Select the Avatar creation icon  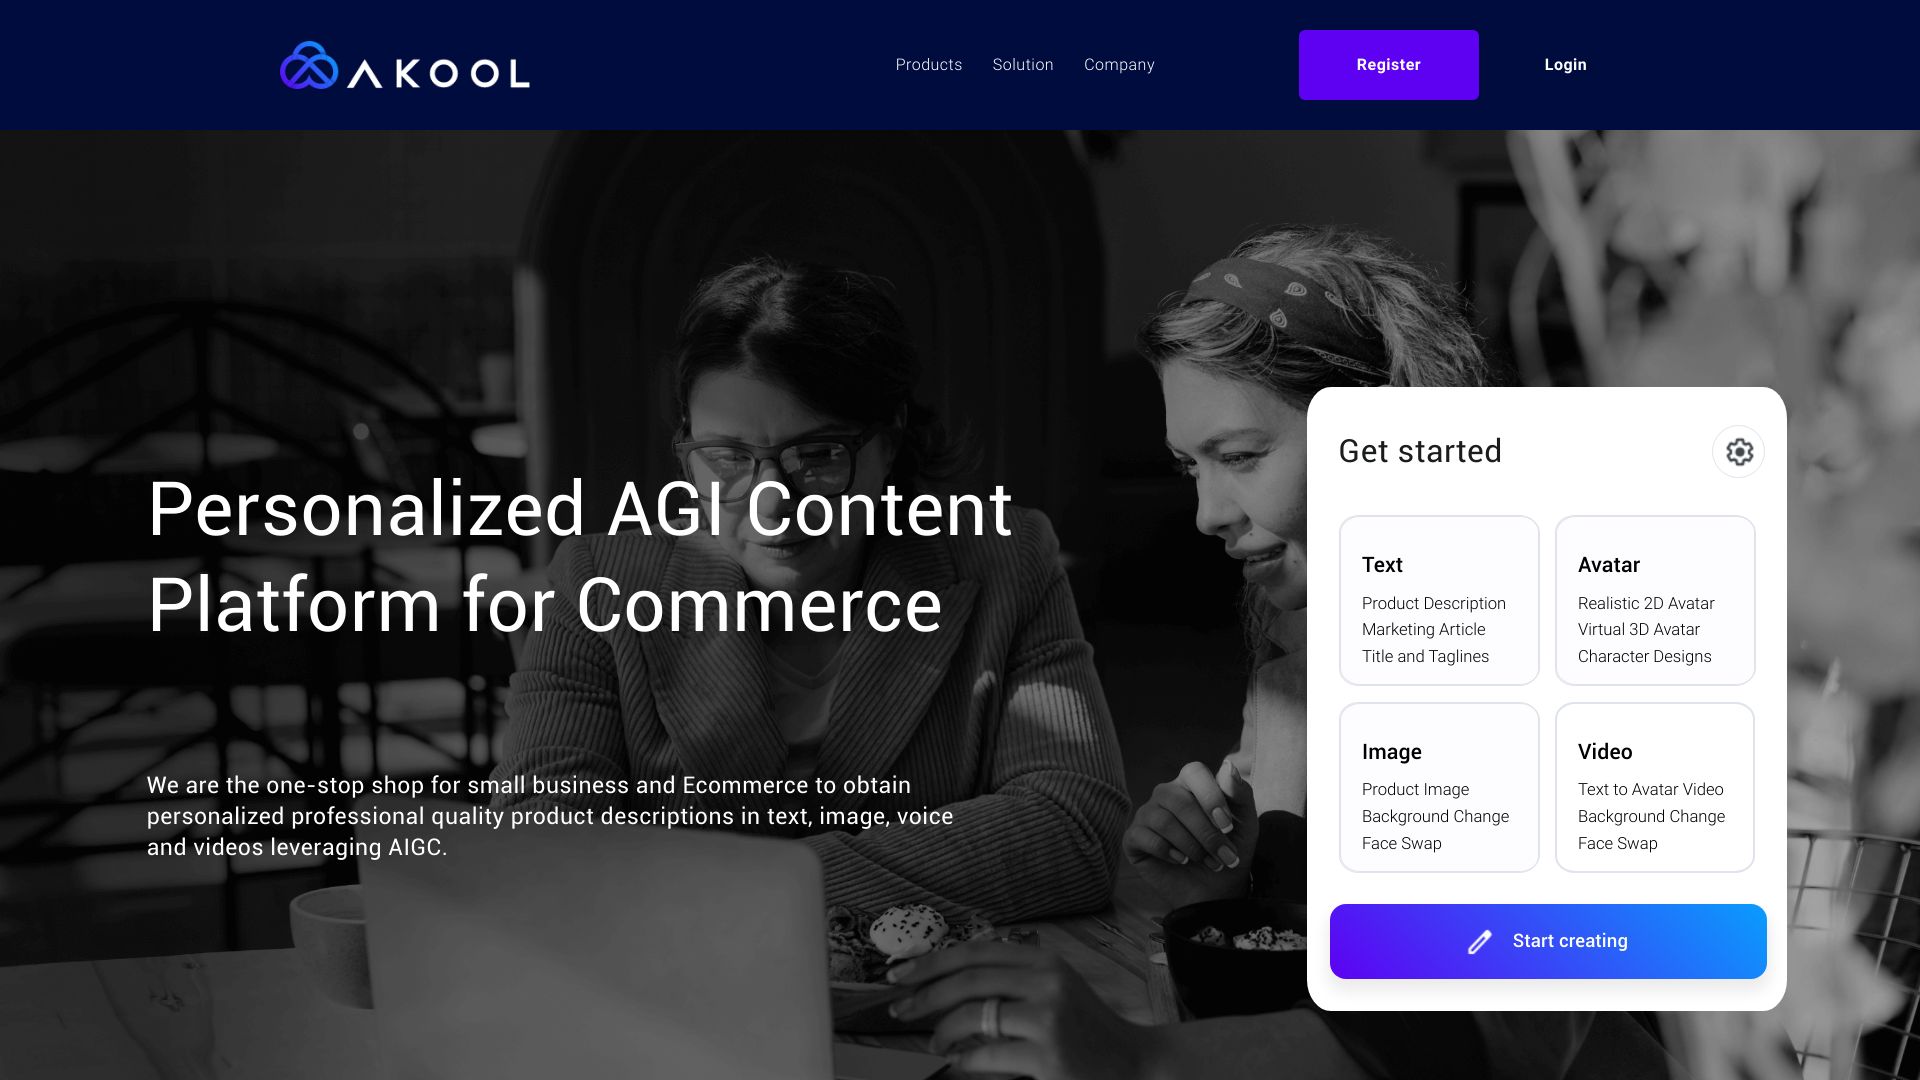pos(1655,600)
